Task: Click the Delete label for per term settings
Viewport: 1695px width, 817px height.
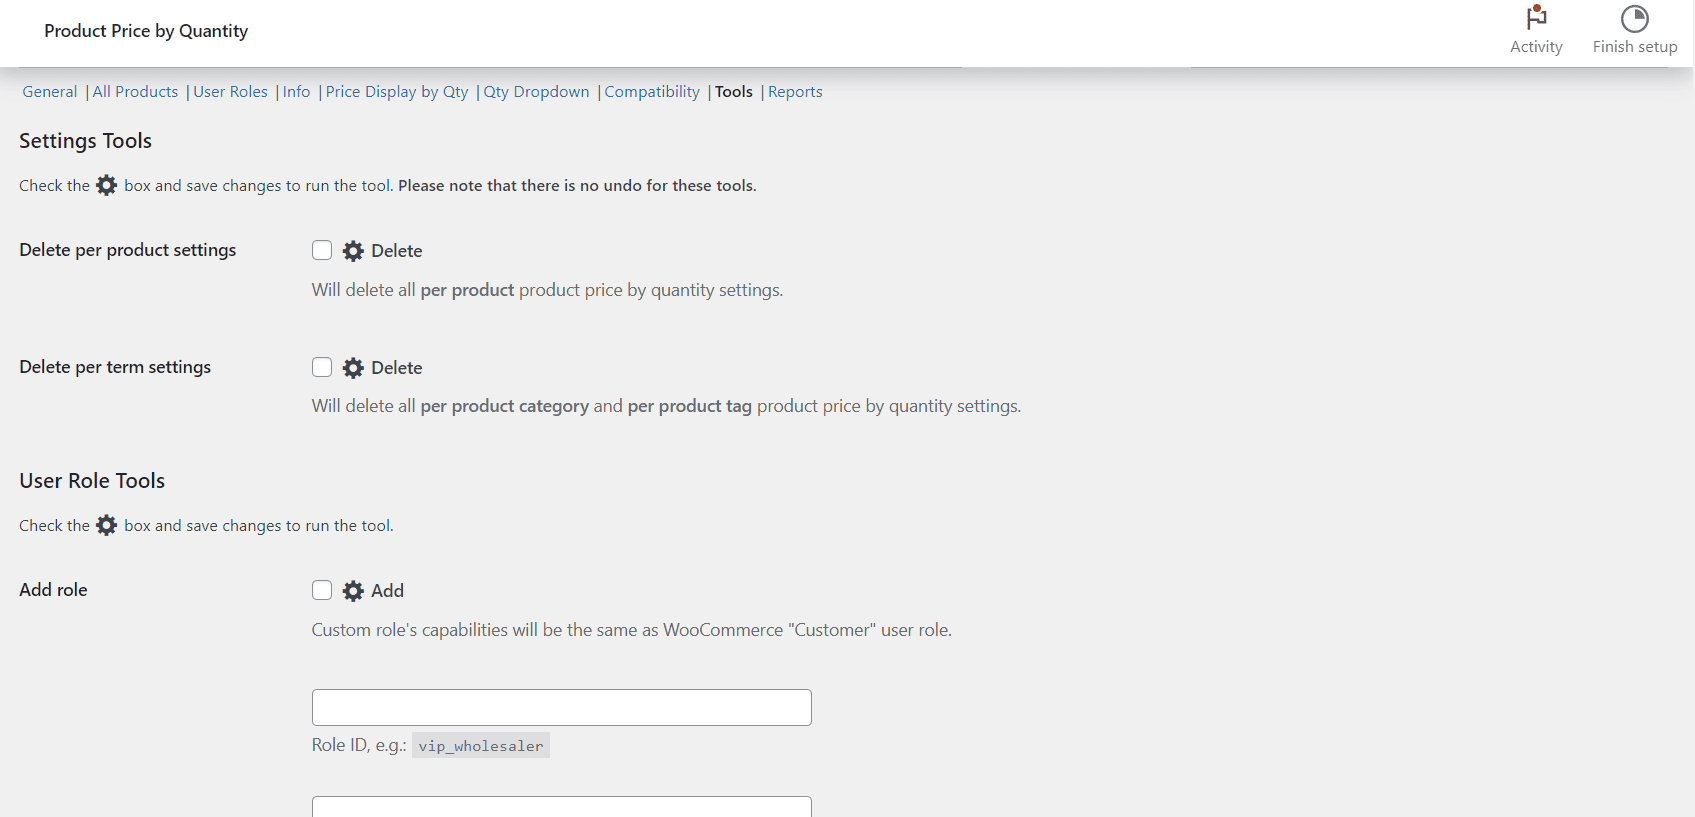Action: click(x=397, y=368)
